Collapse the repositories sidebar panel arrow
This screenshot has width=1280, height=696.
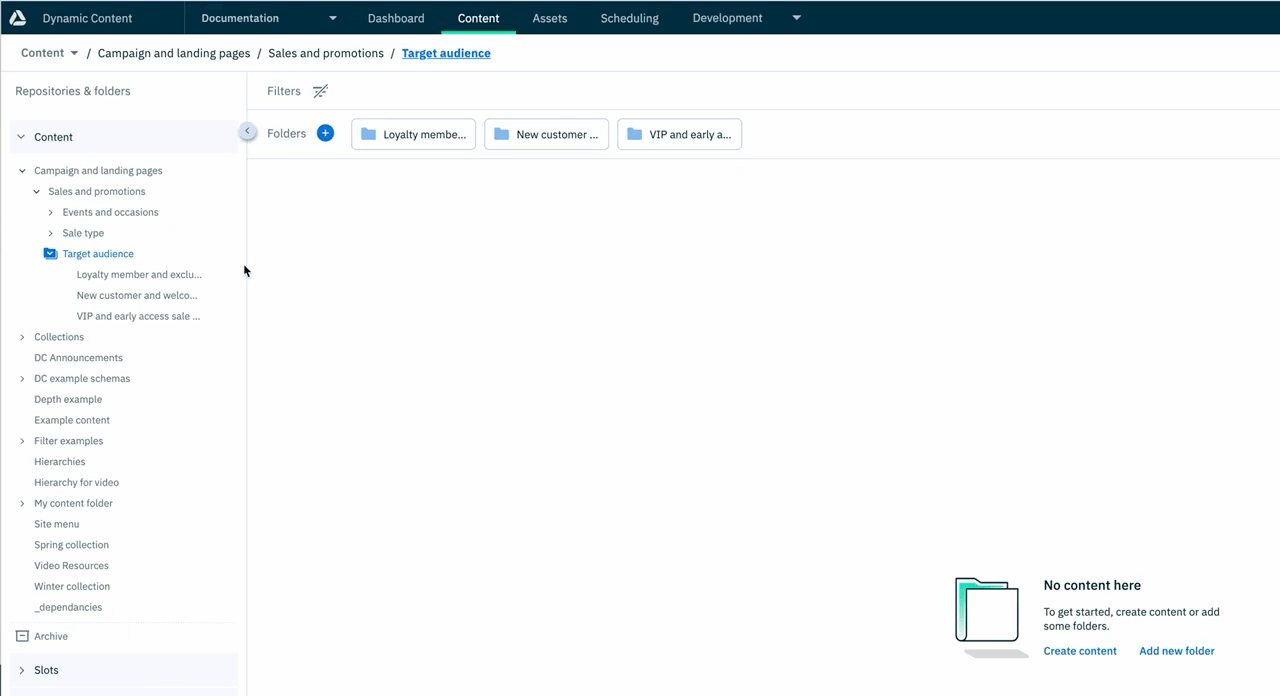tap(247, 131)
